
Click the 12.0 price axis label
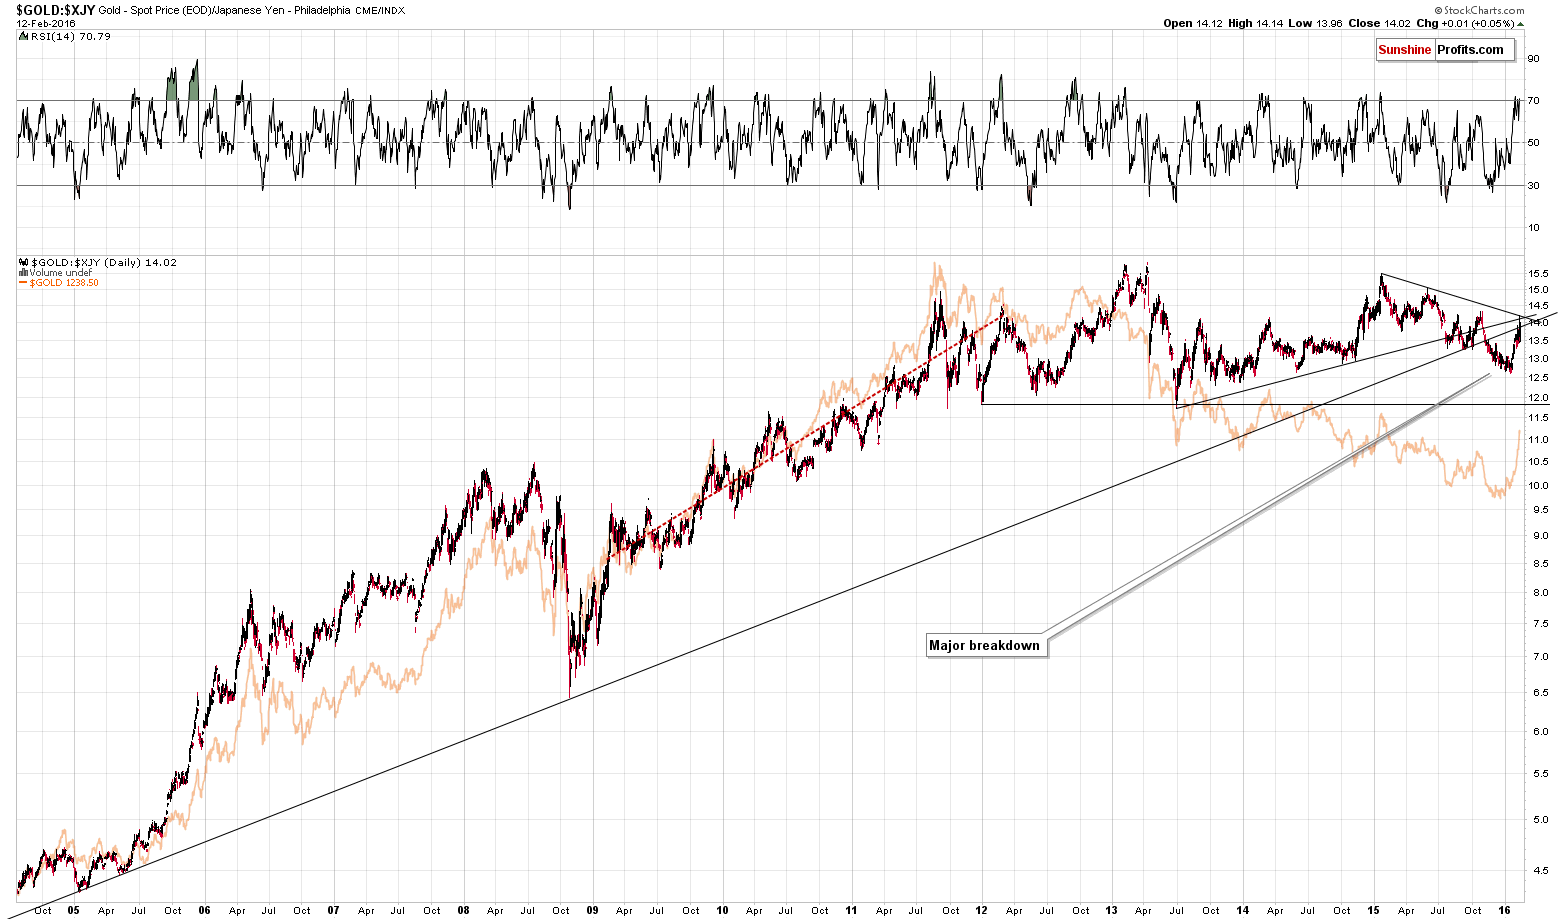pyautogui.click(x=1536, y=398)
